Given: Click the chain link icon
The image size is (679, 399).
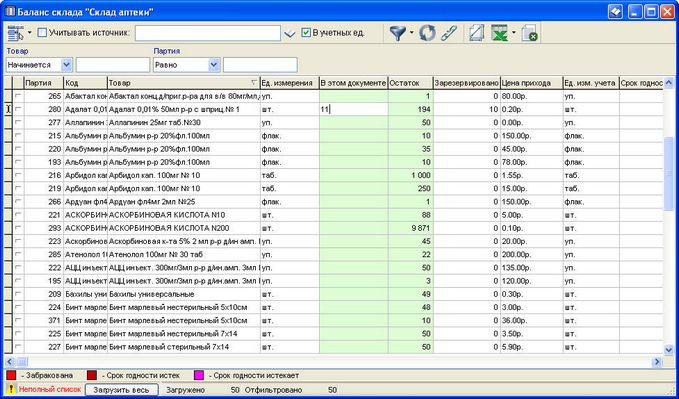Looking at the screenshot, I should point(449,33).
